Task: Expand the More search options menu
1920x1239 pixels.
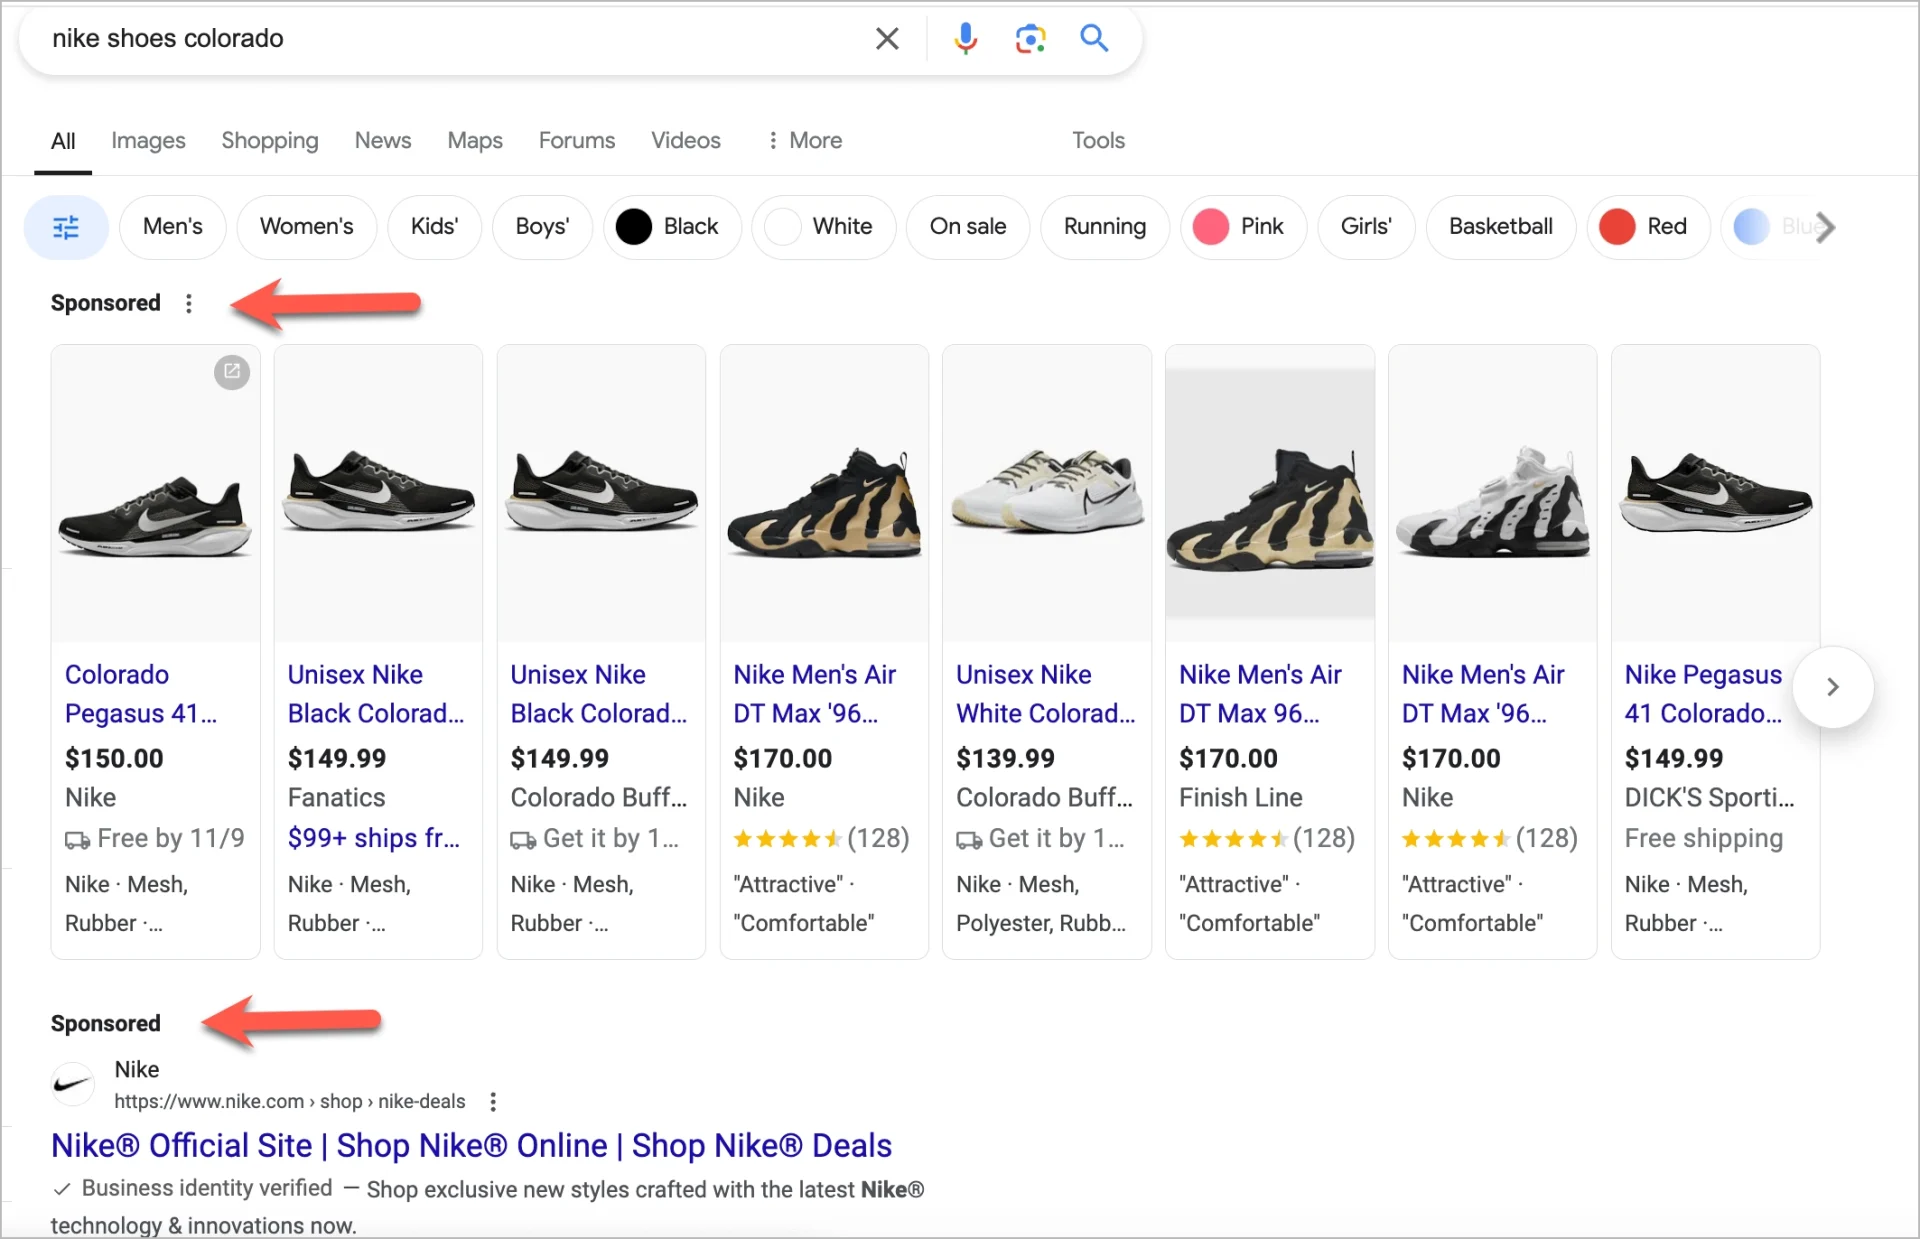Action: [805, 141]
